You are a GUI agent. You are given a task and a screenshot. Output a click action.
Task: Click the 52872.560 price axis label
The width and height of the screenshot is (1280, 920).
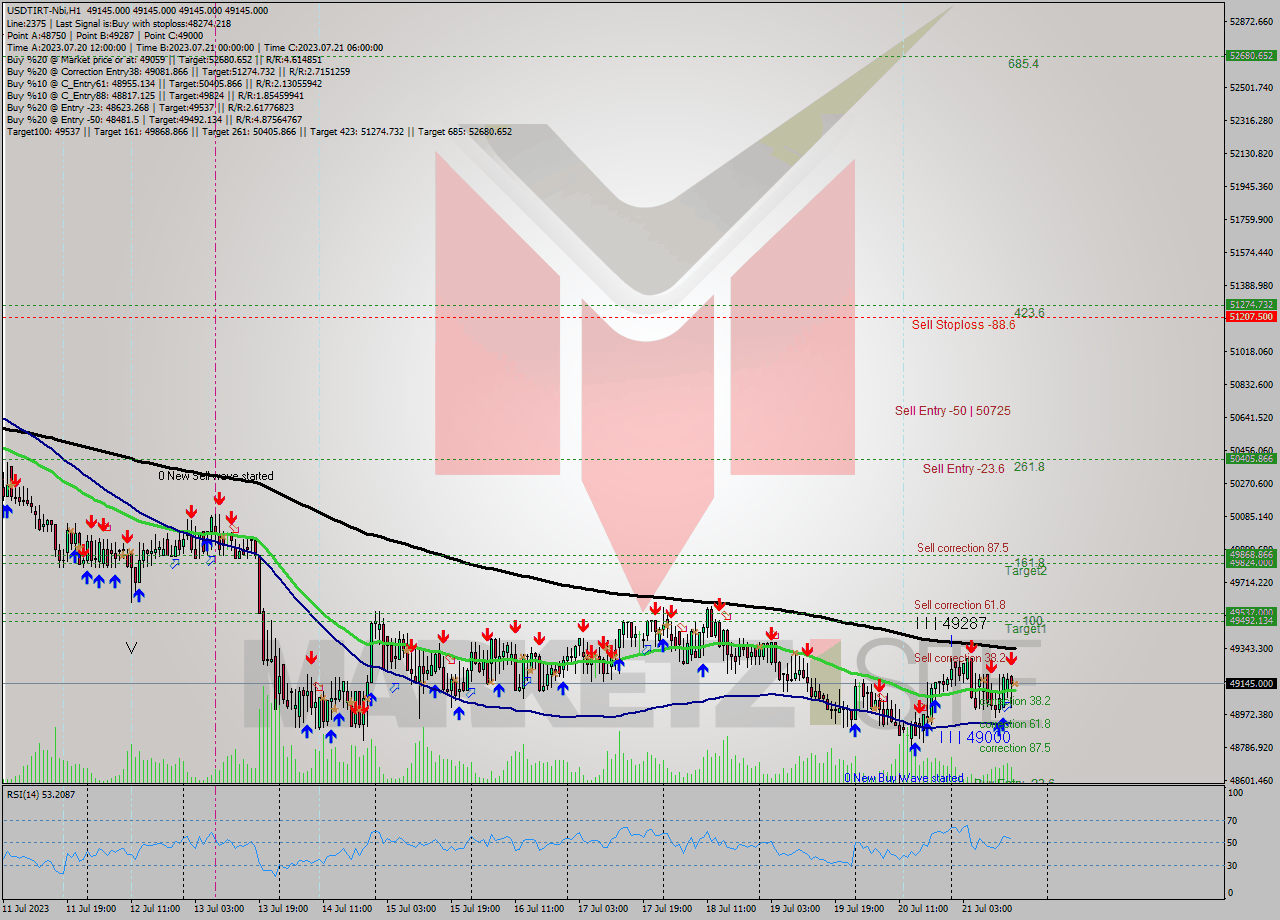click(x=1251, y=21)
